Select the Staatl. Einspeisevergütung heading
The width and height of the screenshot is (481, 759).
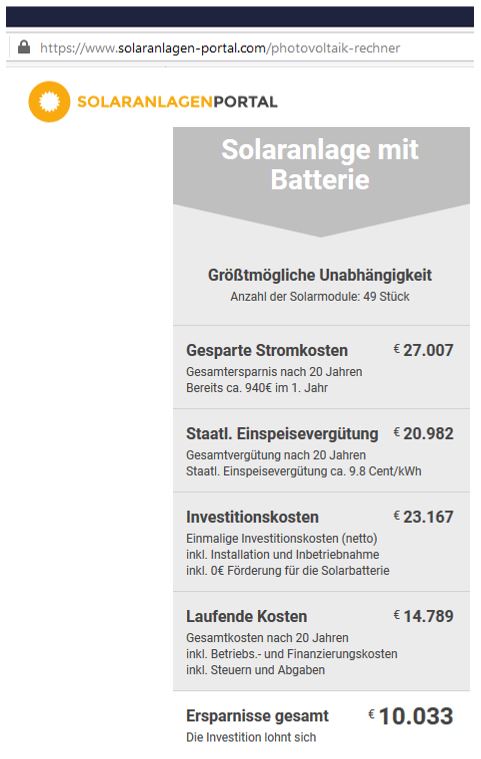pos(282,434)
